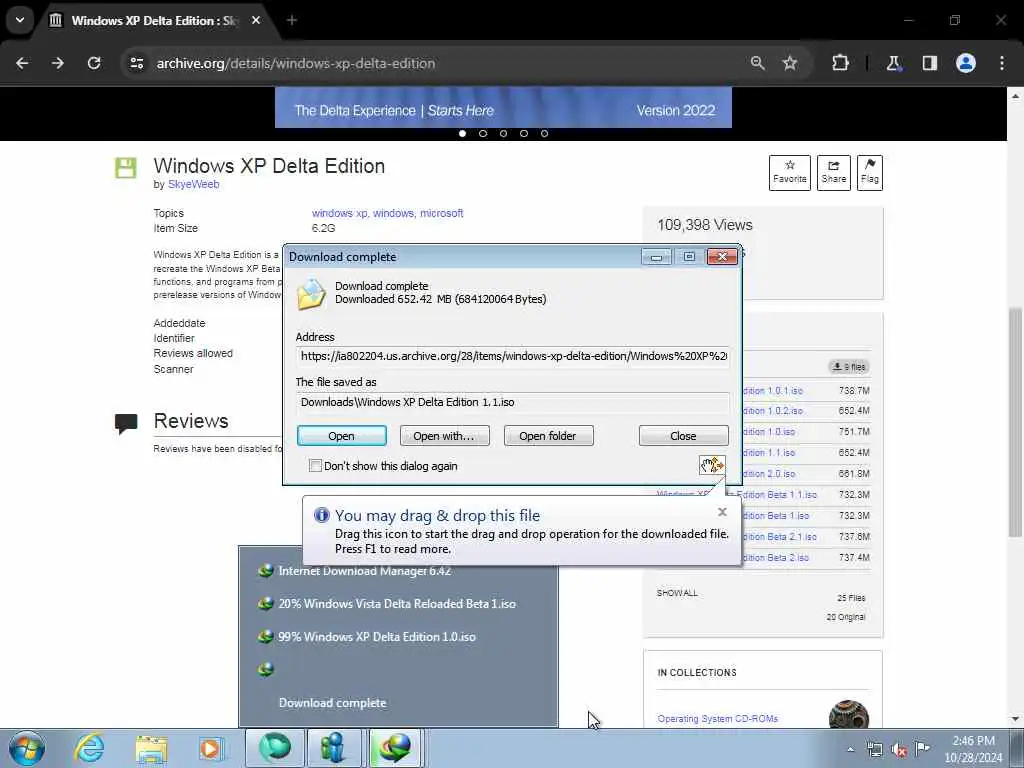Screen dimensions: 1024x768
Task: Open the microsoft topic link
Action: 441,213
